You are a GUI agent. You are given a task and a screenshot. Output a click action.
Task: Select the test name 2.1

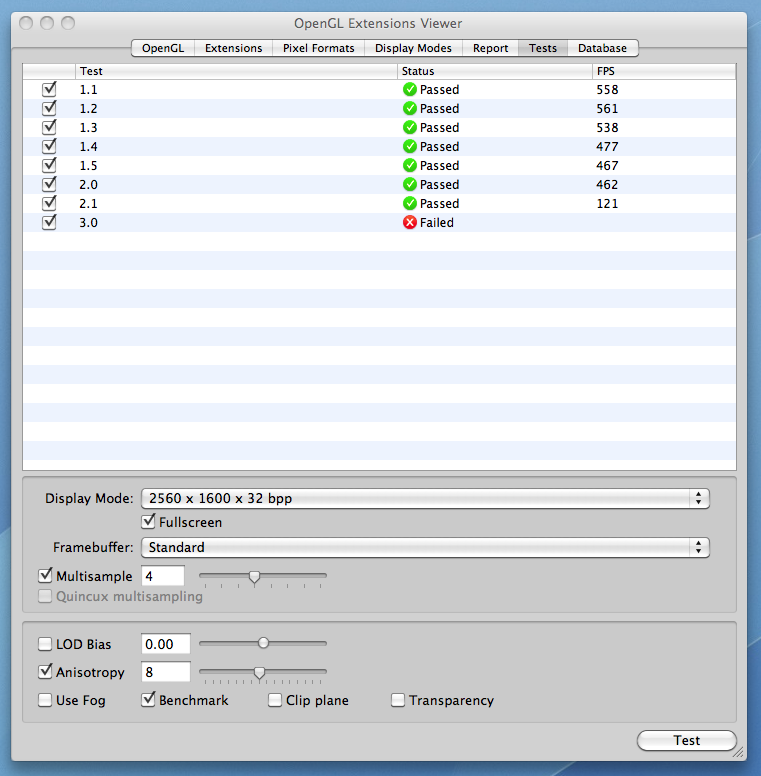click(89, 203)
